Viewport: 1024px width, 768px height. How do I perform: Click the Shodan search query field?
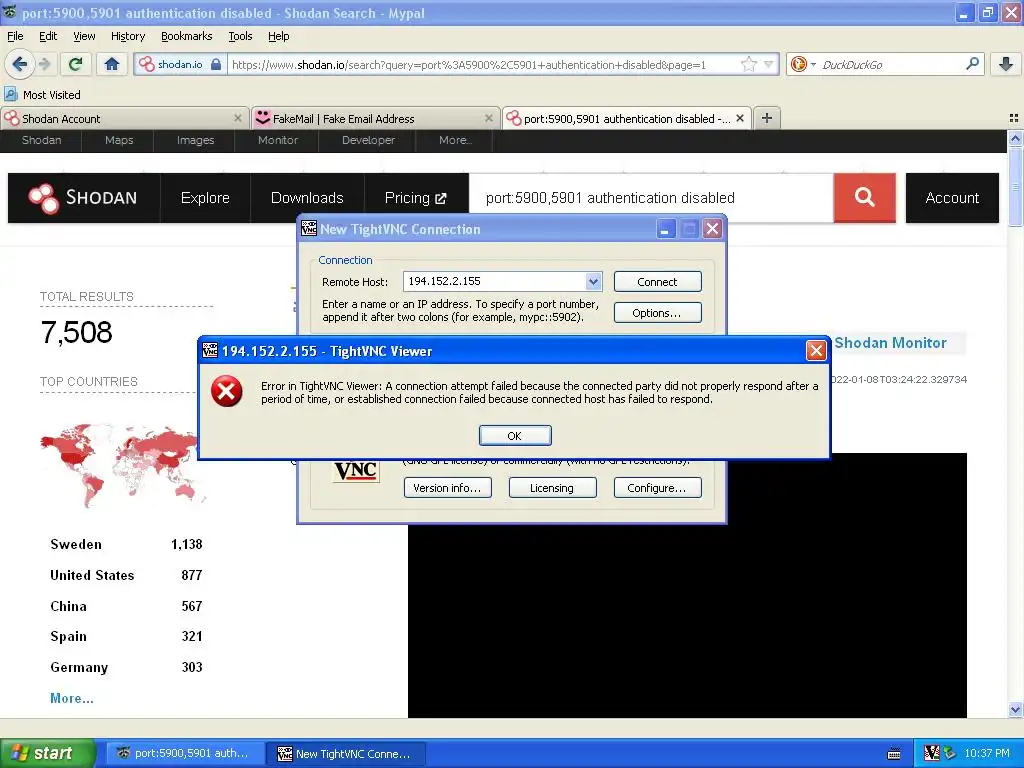tap(651, 198)
